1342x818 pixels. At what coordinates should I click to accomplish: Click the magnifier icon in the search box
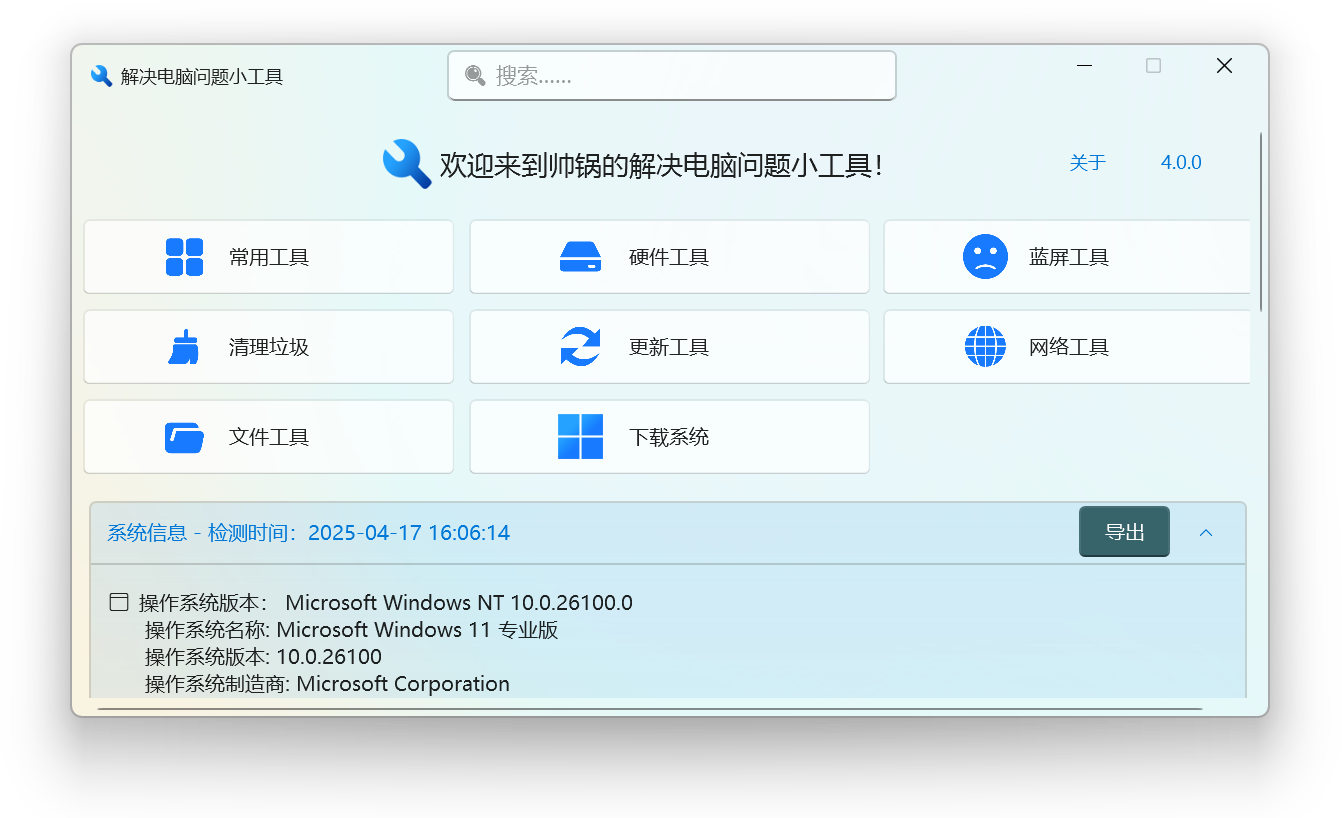475,75
